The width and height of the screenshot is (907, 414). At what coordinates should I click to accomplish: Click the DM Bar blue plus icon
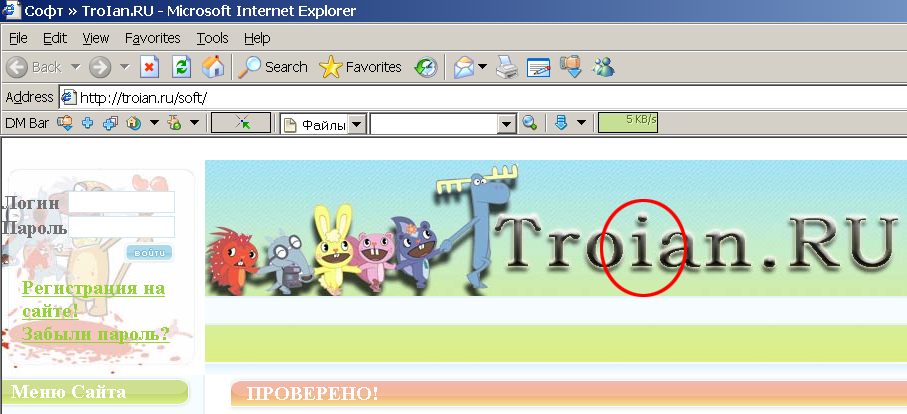[87, 123]
